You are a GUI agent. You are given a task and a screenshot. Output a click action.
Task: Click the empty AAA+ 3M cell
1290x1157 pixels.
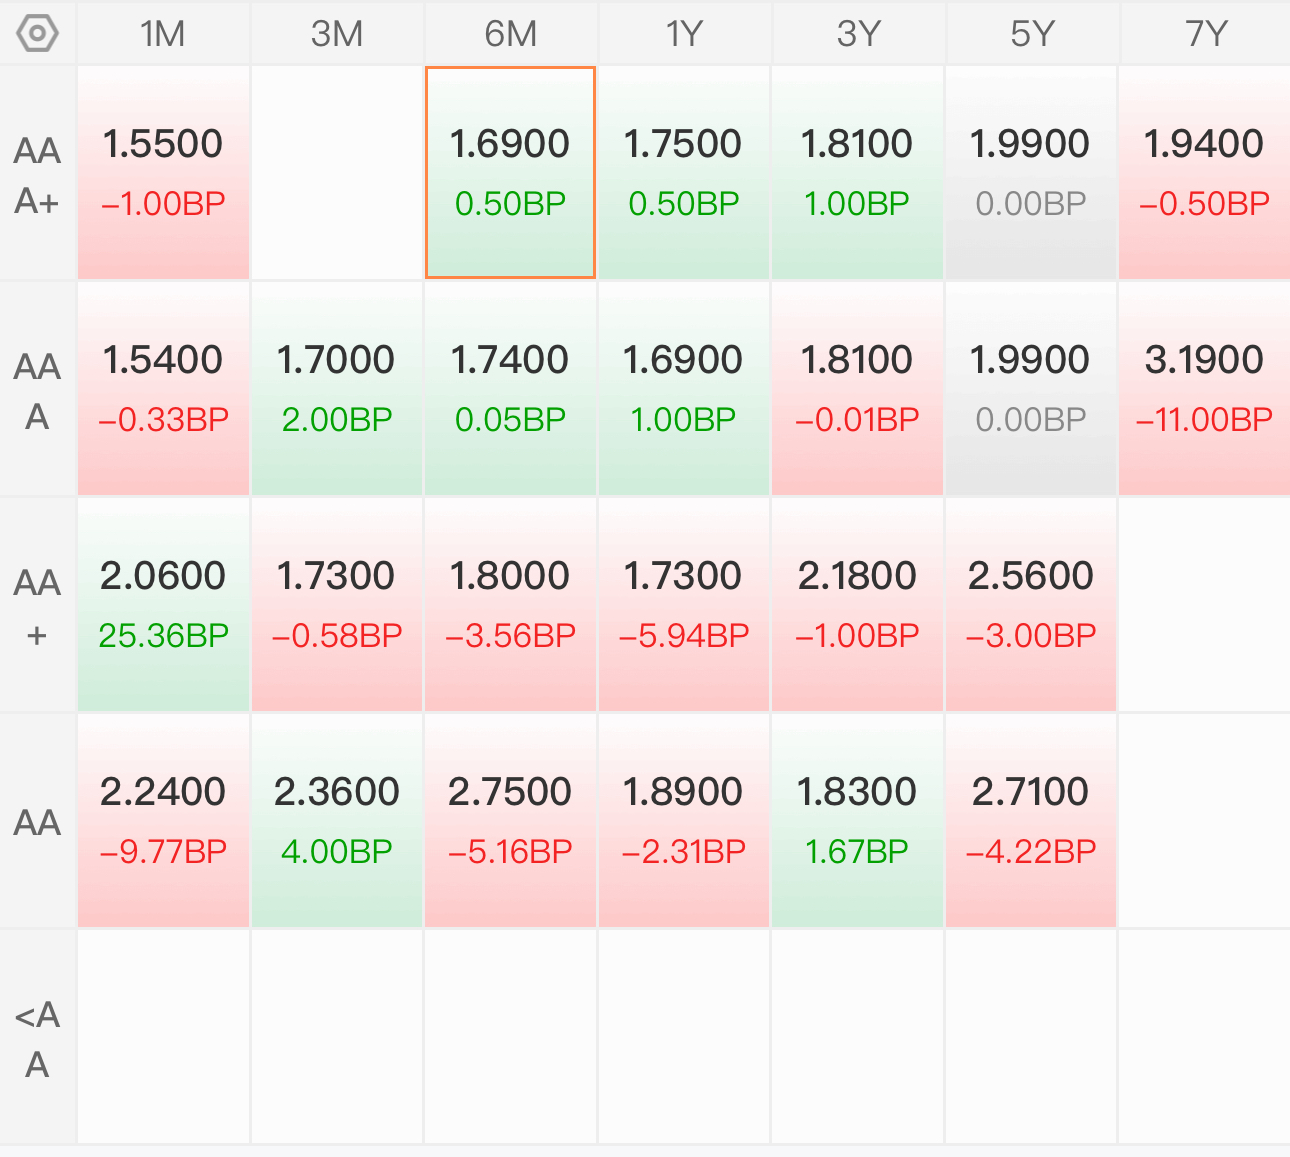pos(337,173)
